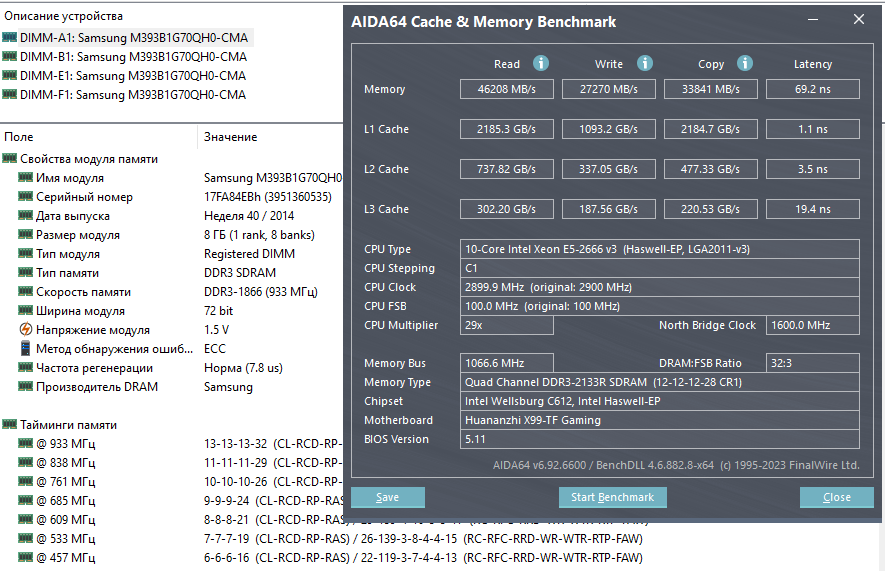Viewport: 885px width, 571px height.
Task: Click icon beside Тип памяти
Action: tap(25, 273)
